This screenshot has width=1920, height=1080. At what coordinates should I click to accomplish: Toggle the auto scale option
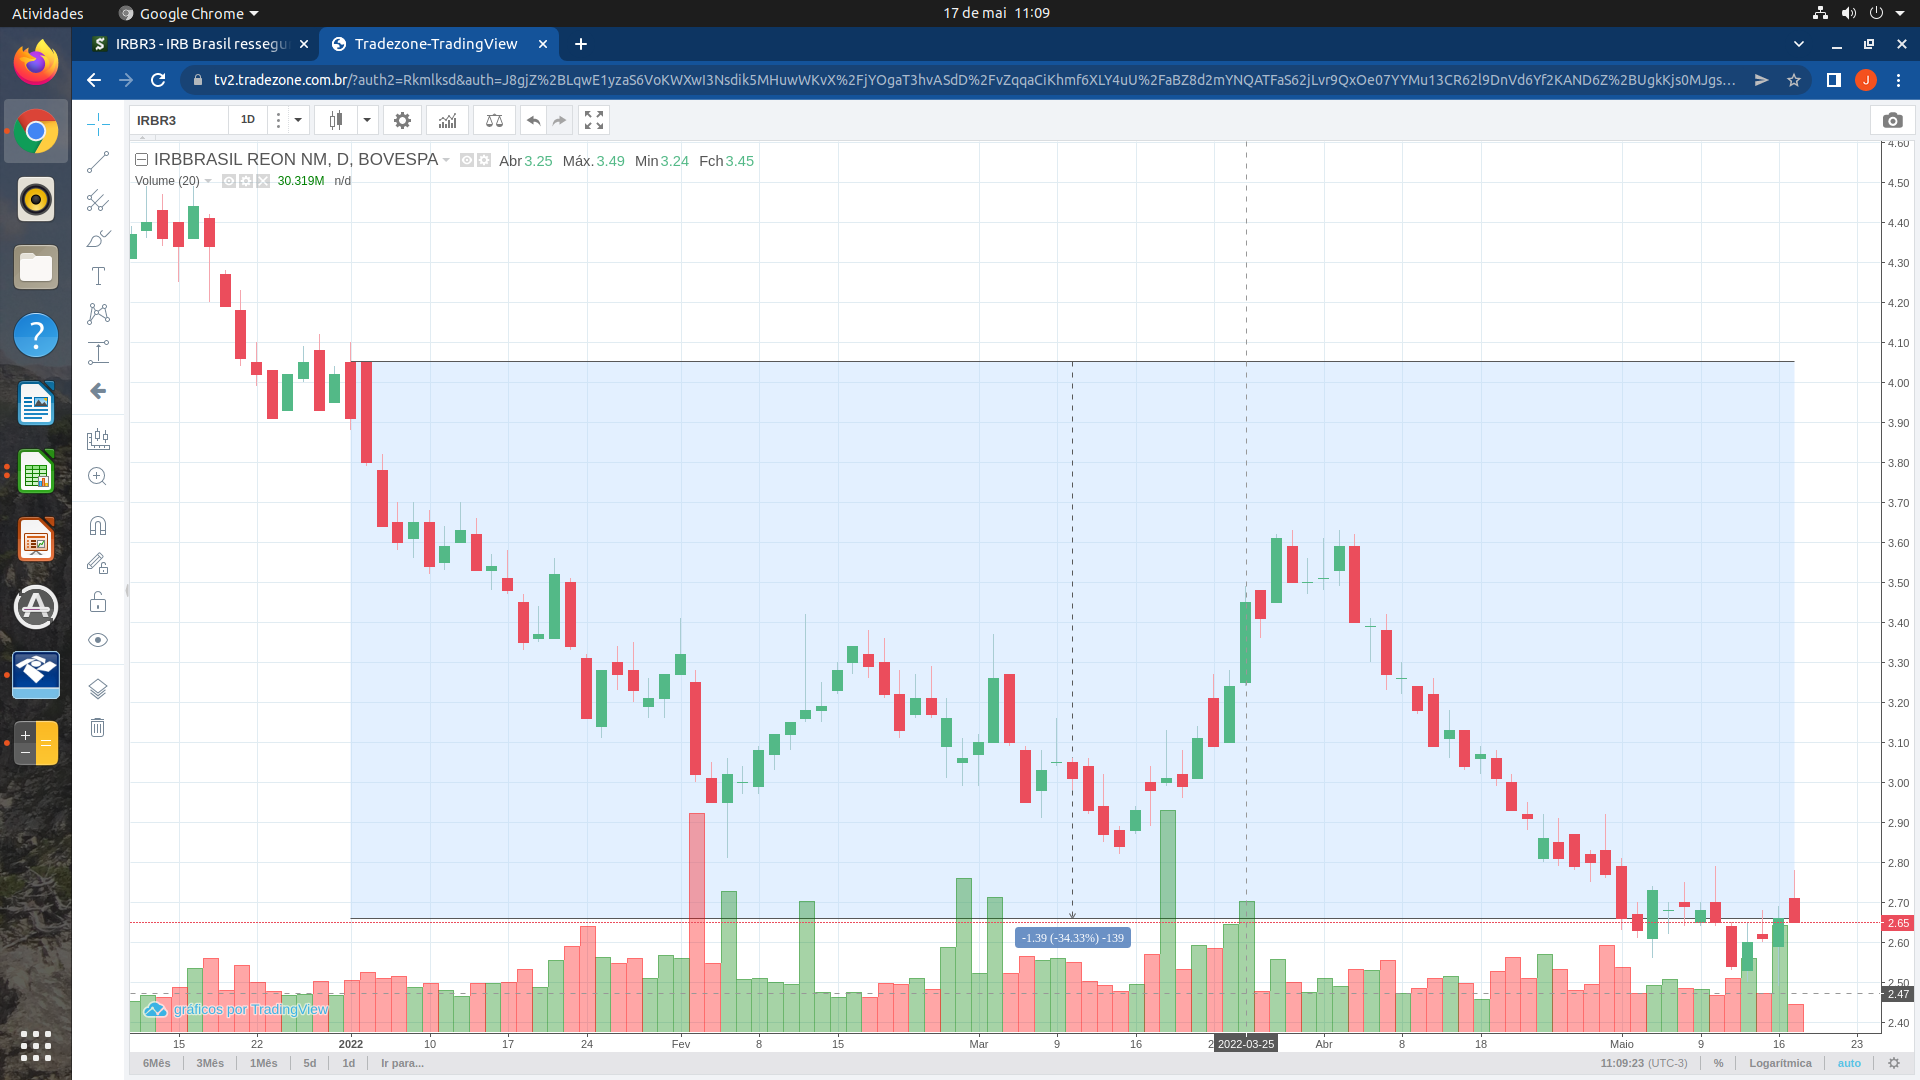[x=1849, y=1063]
